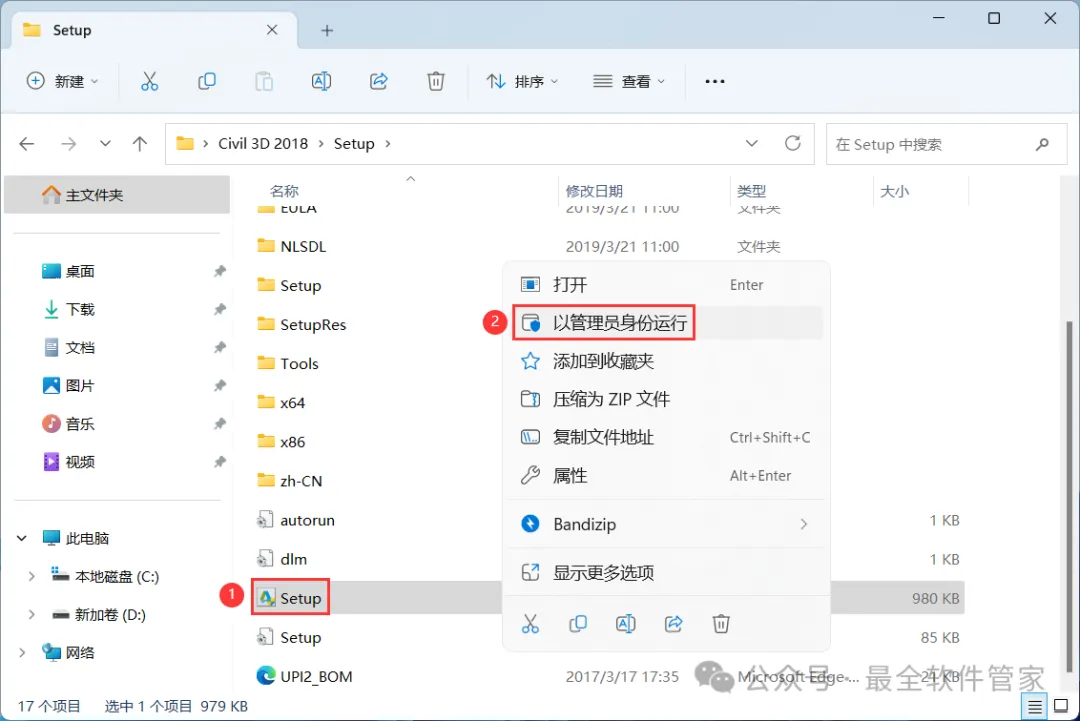Open the three-dot more options menu

(x=715, y=81)
